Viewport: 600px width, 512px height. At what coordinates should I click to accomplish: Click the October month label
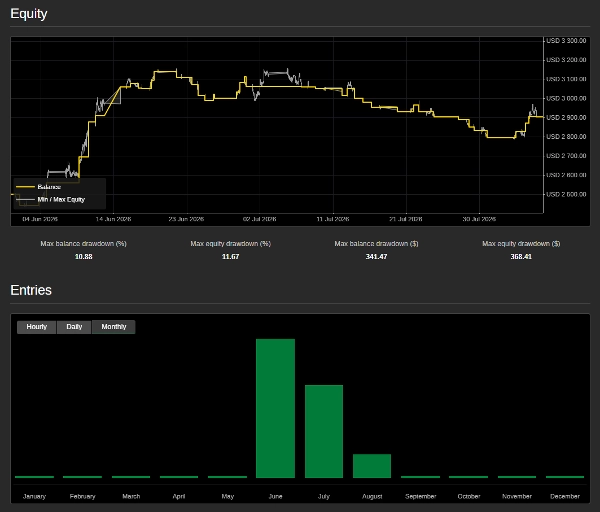coord(469,496)
